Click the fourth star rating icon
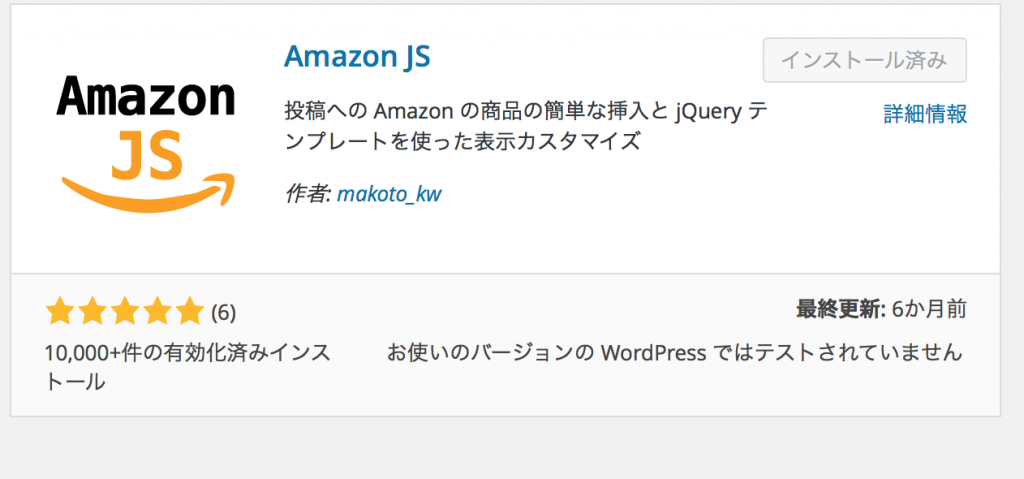Image resolution: width=1024 pixels, height=479 pixels. (157, 313)
